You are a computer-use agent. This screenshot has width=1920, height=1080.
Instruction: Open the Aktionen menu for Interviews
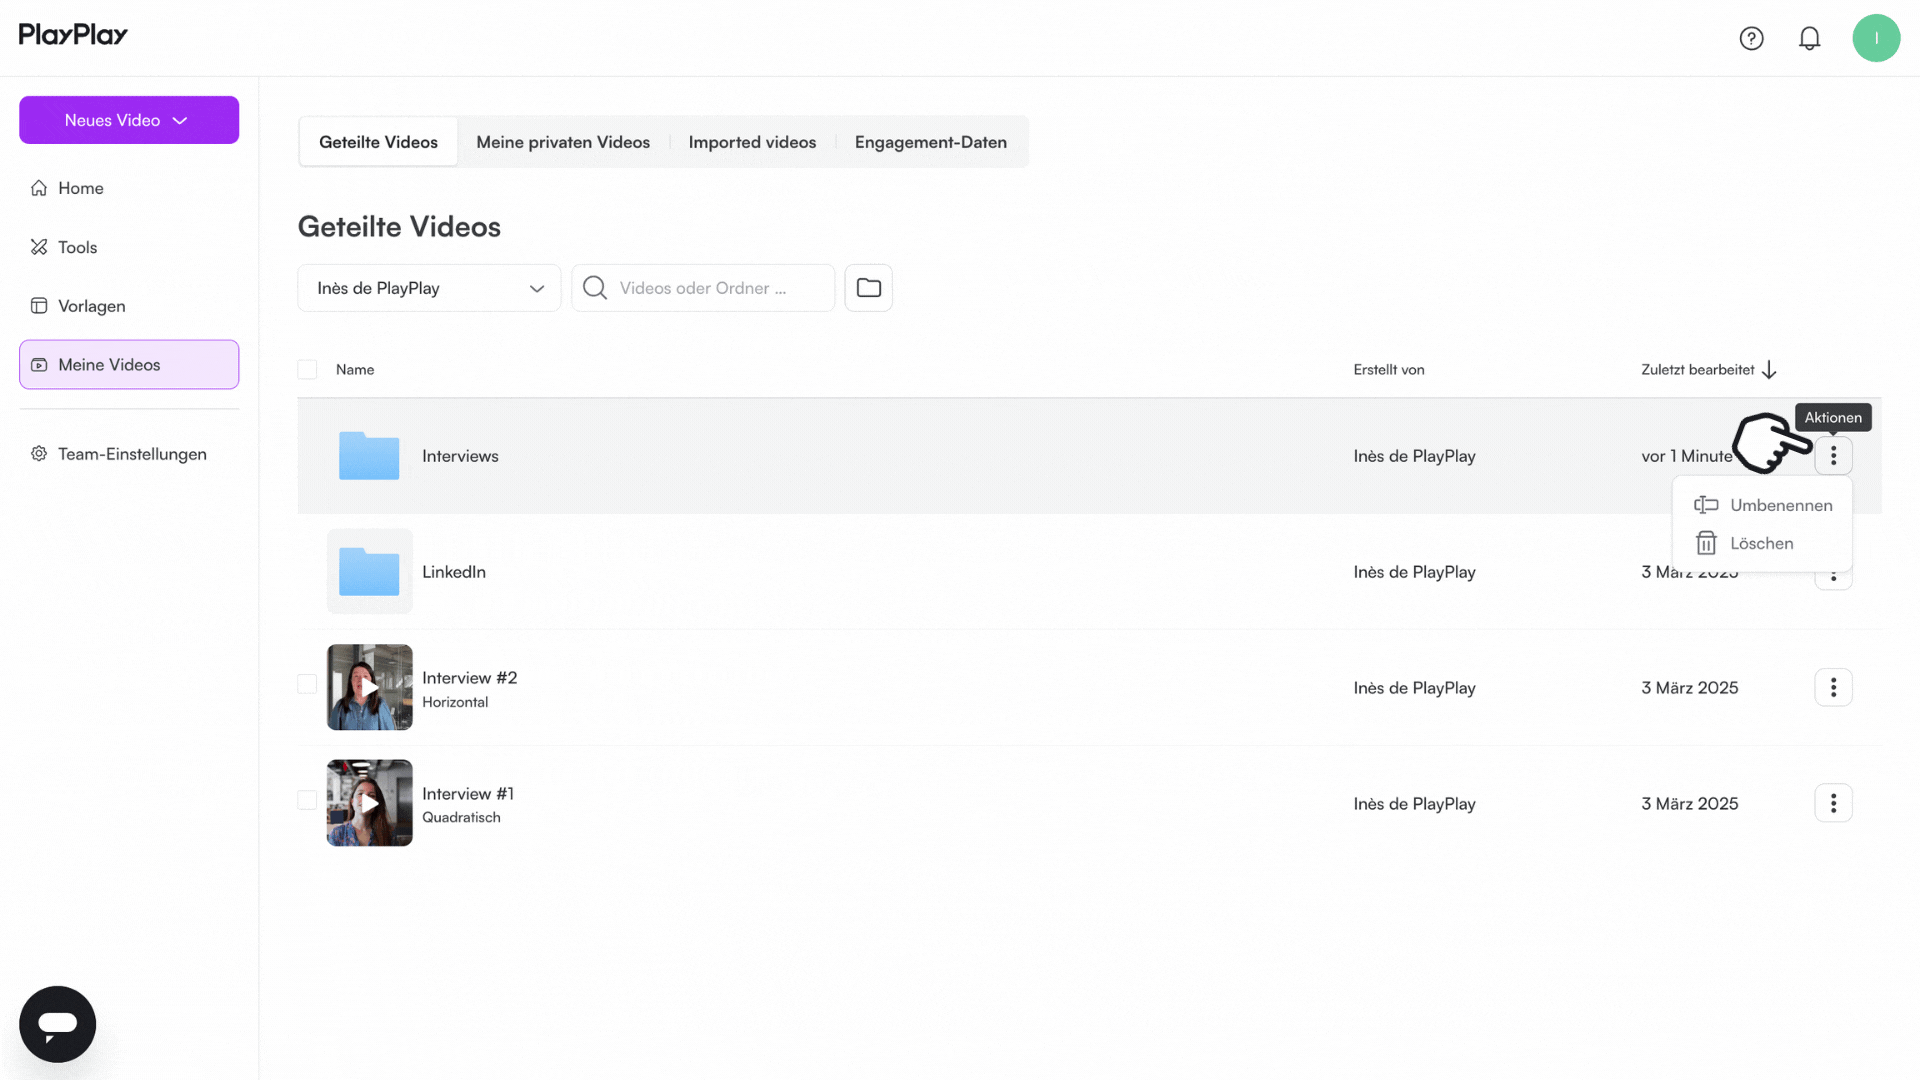[1833, 456]
